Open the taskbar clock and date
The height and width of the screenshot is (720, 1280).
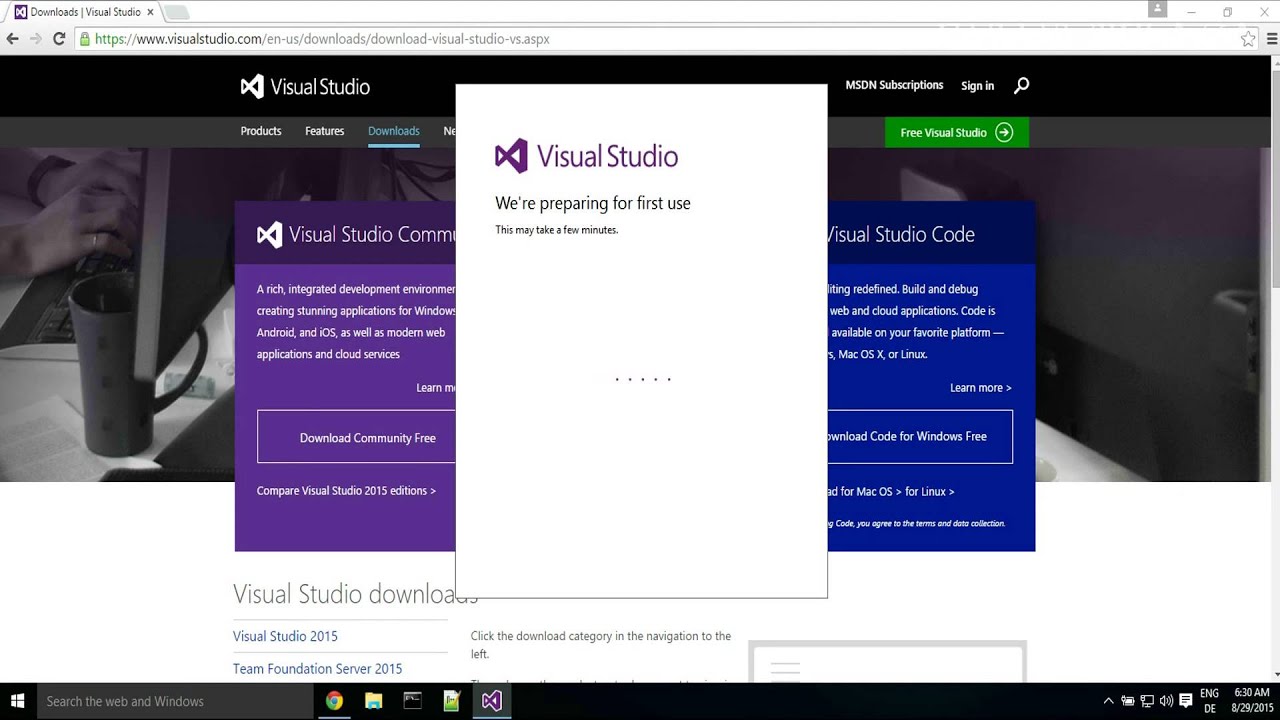1252,701
